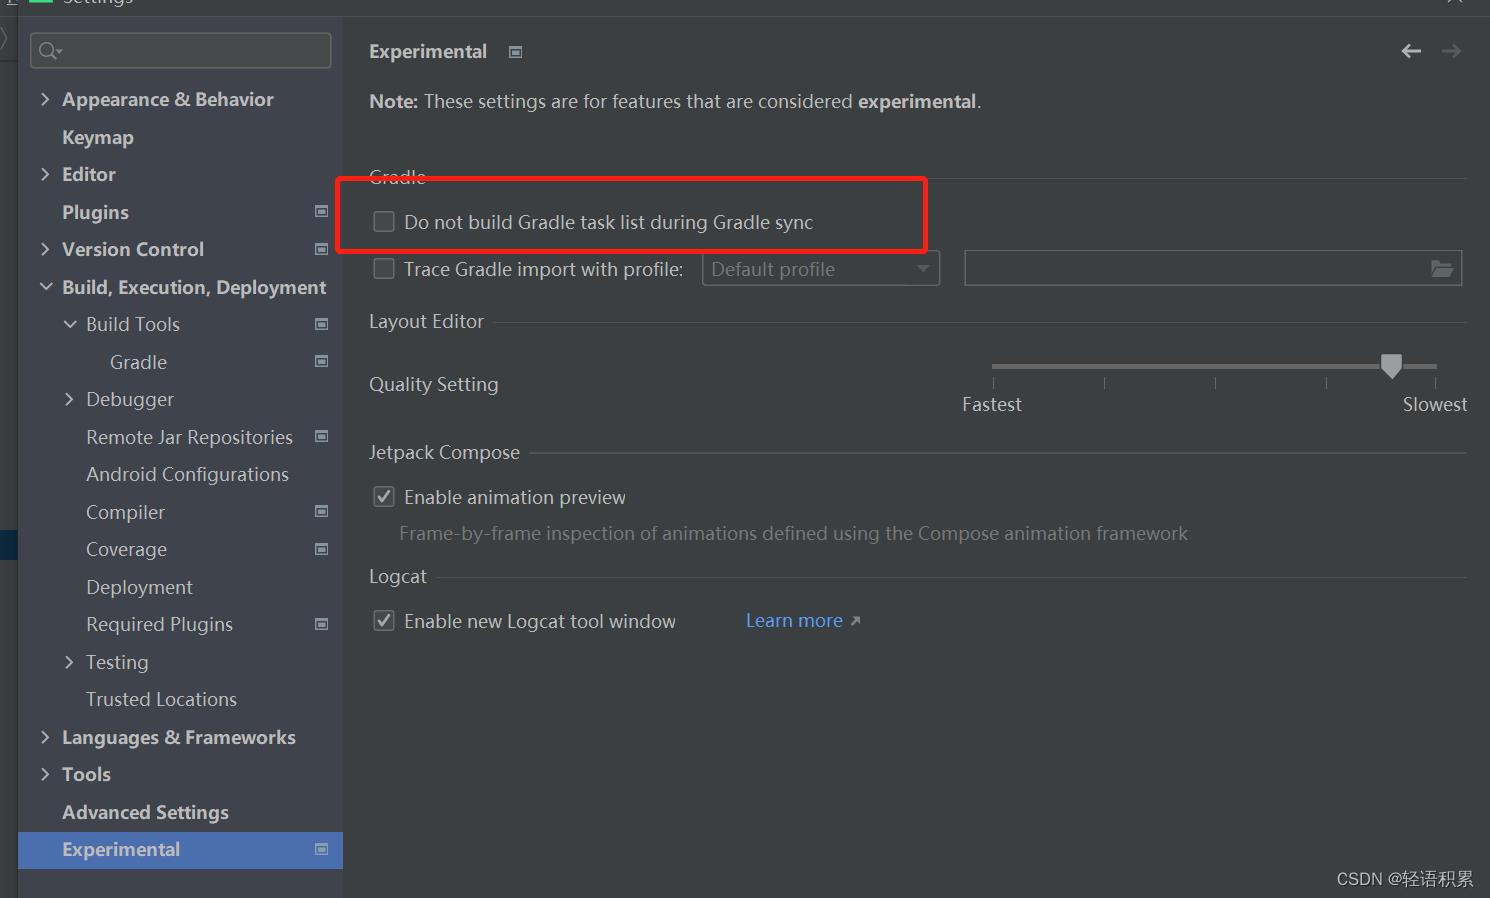Viewport: 1490px width, 898px height.
Task: Collapse the Build Tools node
Action: click(69, 324)
